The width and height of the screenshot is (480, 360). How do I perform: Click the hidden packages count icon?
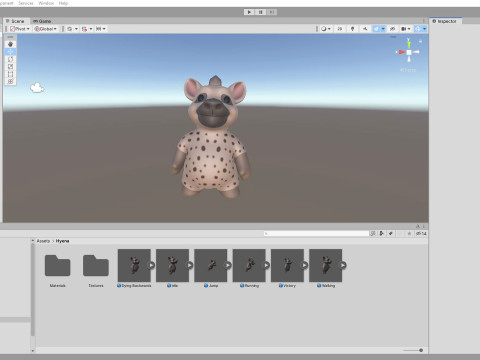[421, 233]
